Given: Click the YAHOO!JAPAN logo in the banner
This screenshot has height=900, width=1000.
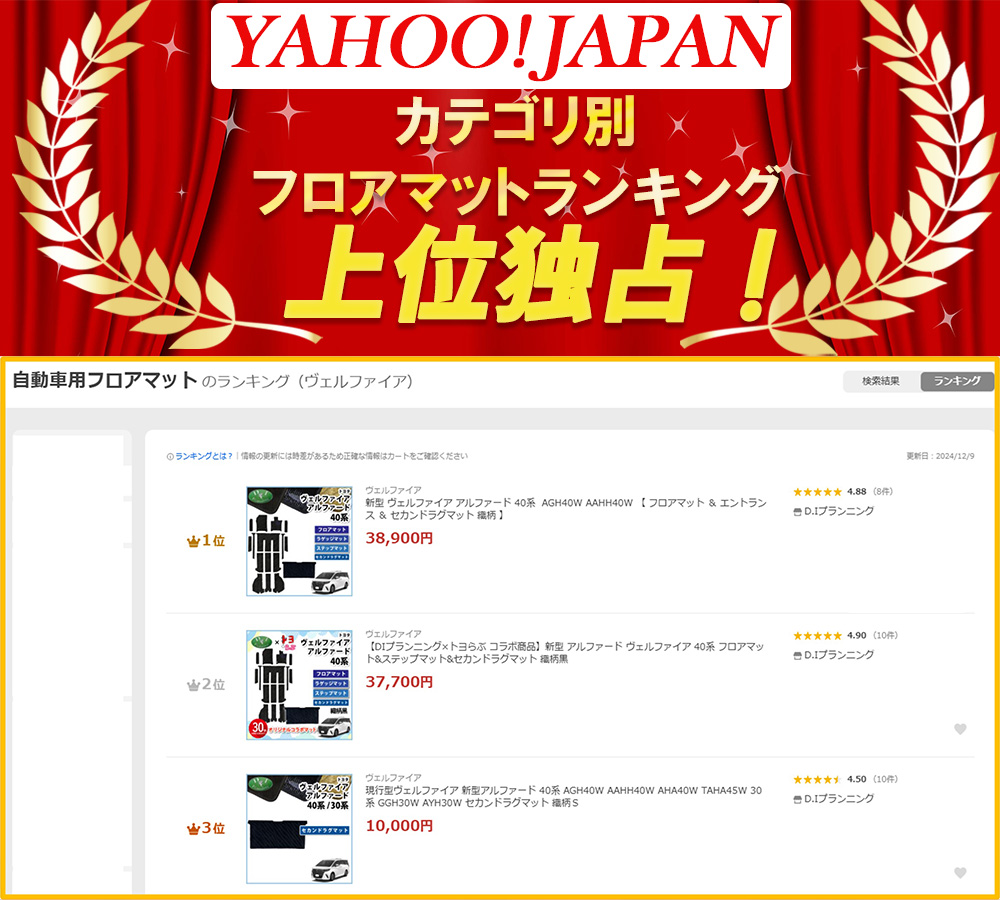Looking at the screenshot, I should click(501, 46).
